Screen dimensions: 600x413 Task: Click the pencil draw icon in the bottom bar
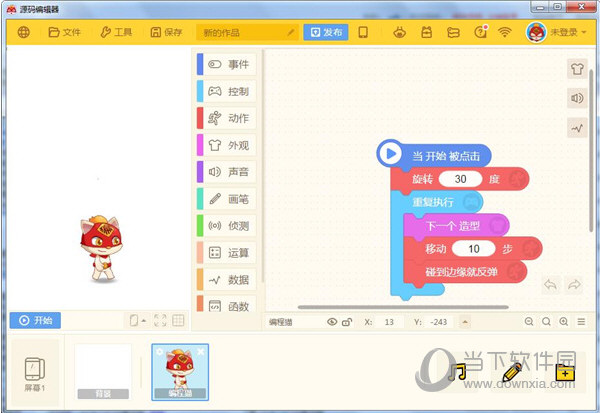point(512,372)
